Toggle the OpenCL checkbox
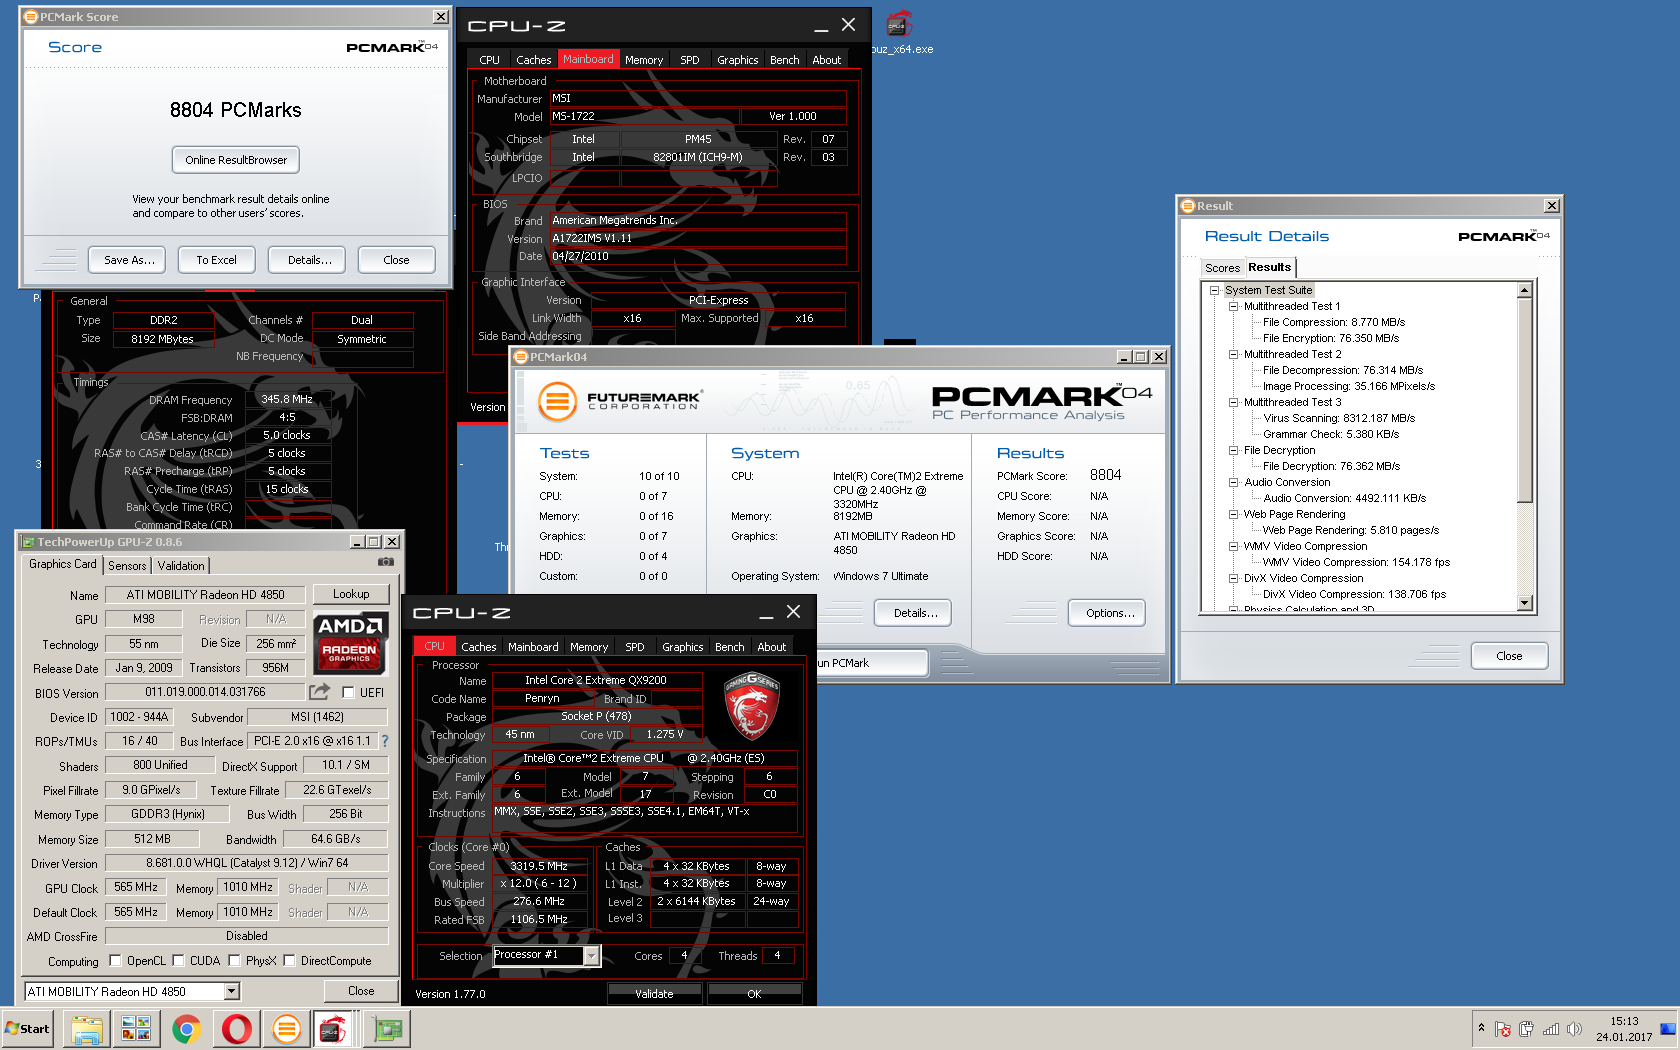This screenshot has height=1050, width=1680. point(115,960)
